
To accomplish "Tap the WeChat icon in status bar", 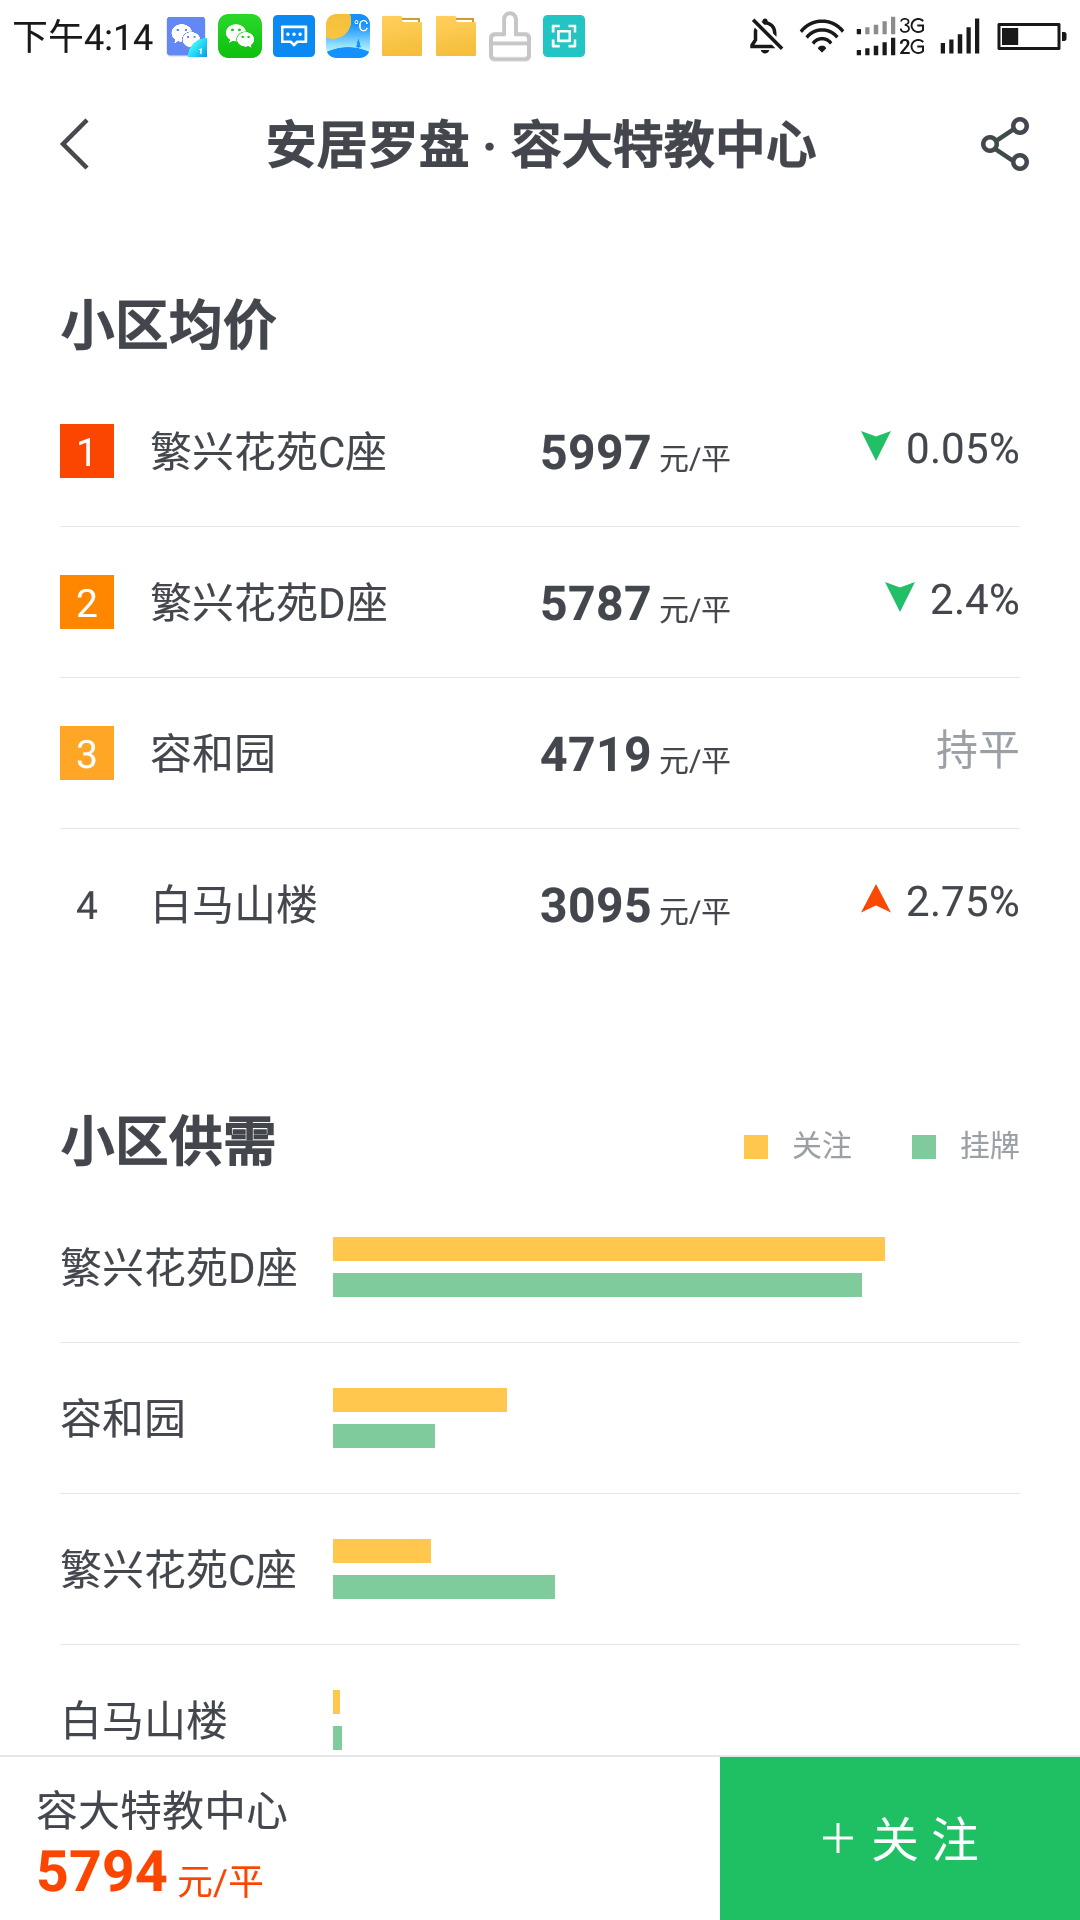I will (240, 38).
